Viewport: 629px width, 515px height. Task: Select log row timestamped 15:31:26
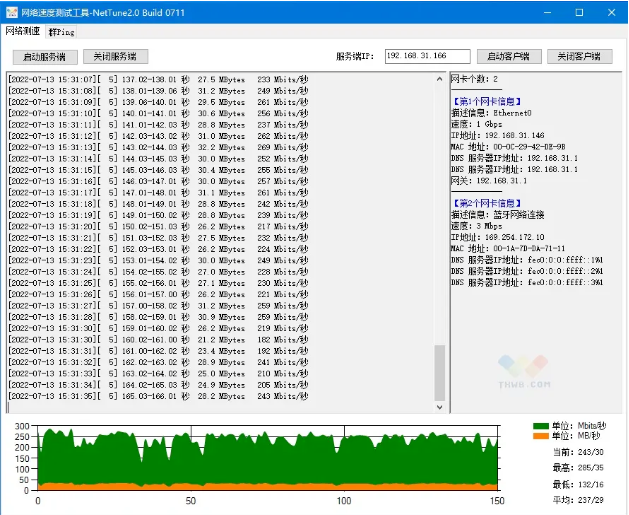click(158, 294)
